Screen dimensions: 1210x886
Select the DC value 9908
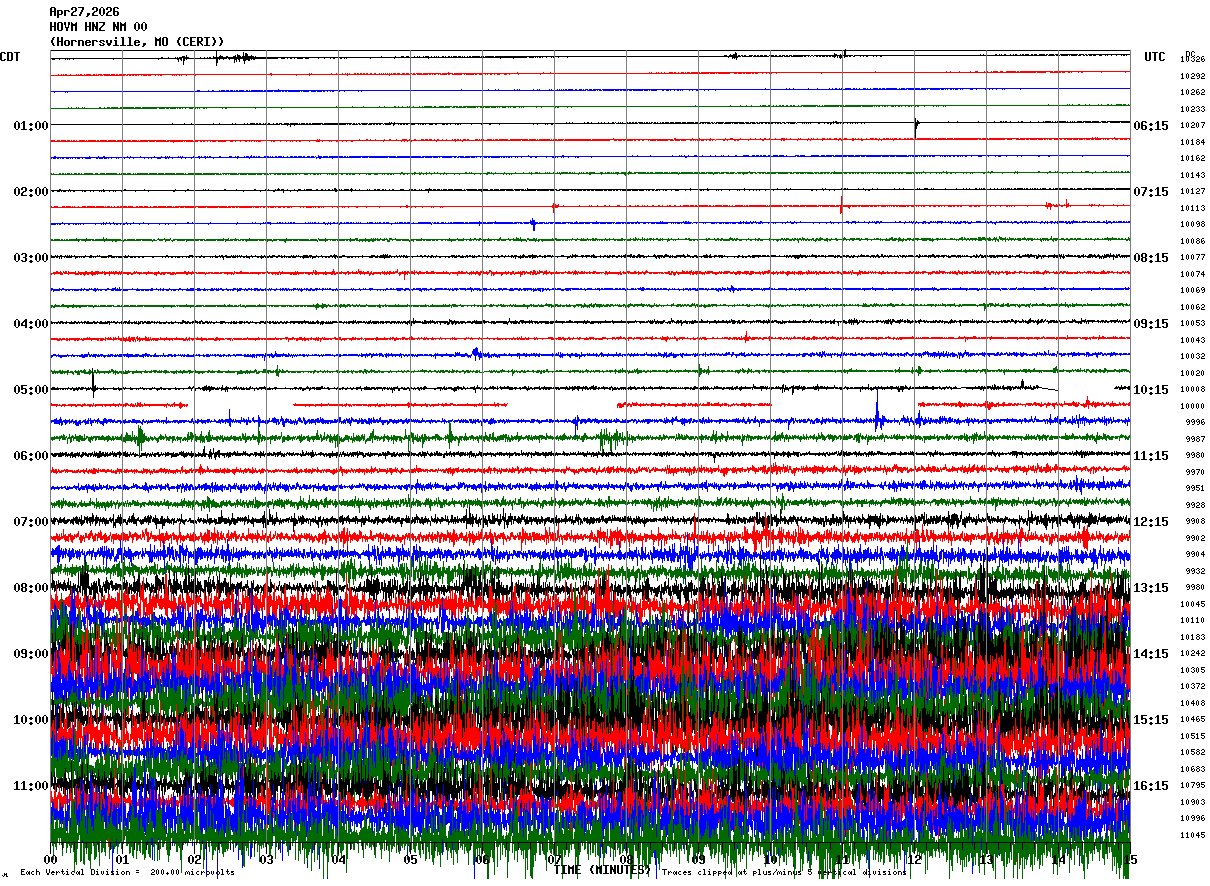click(x=1195, y=522)
